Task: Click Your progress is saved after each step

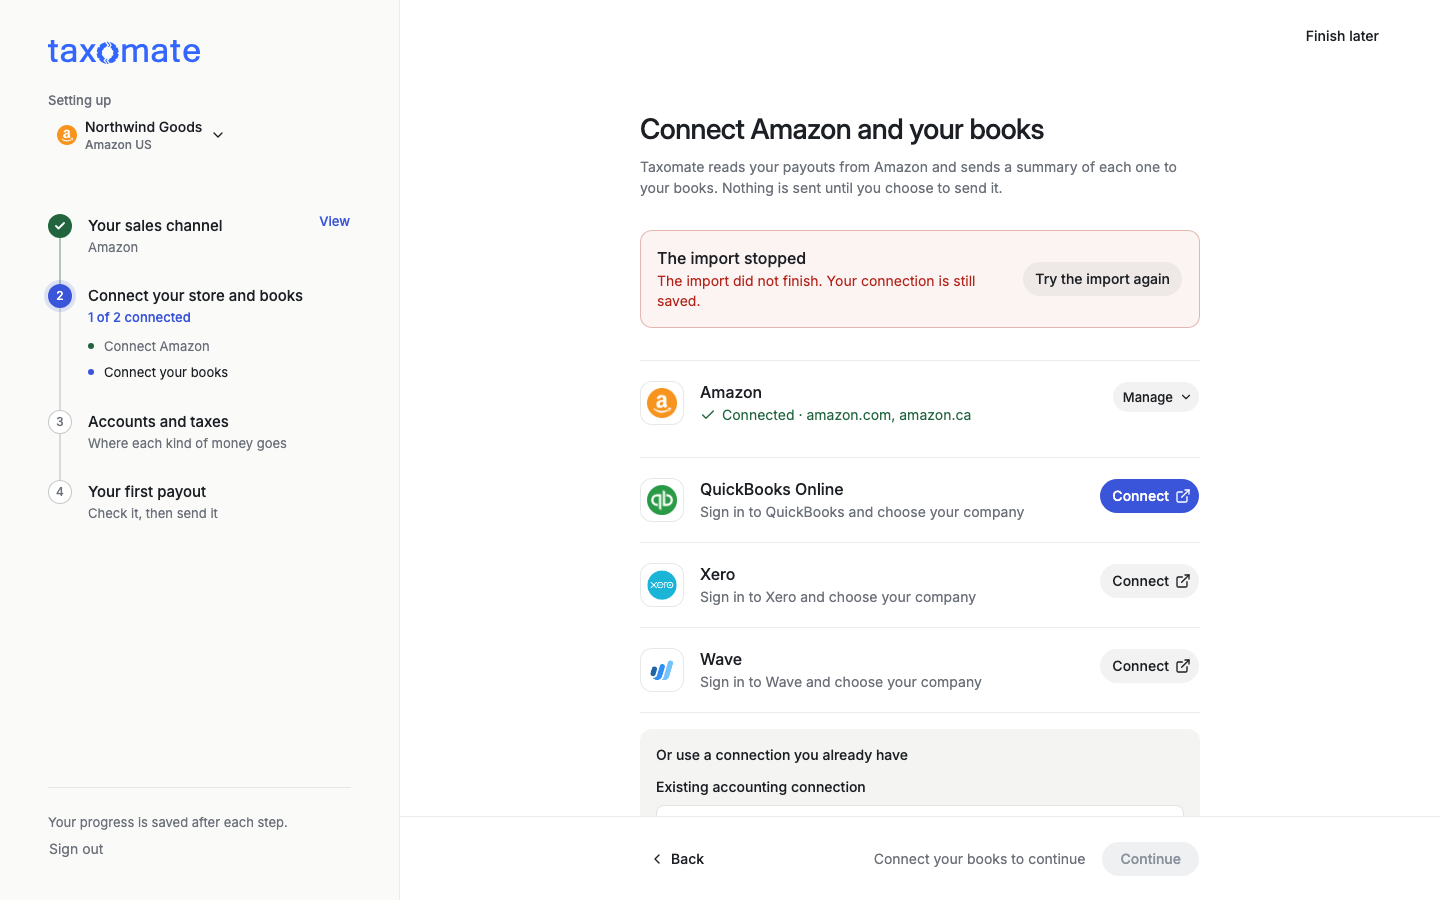Action: [x=168, y=822]
